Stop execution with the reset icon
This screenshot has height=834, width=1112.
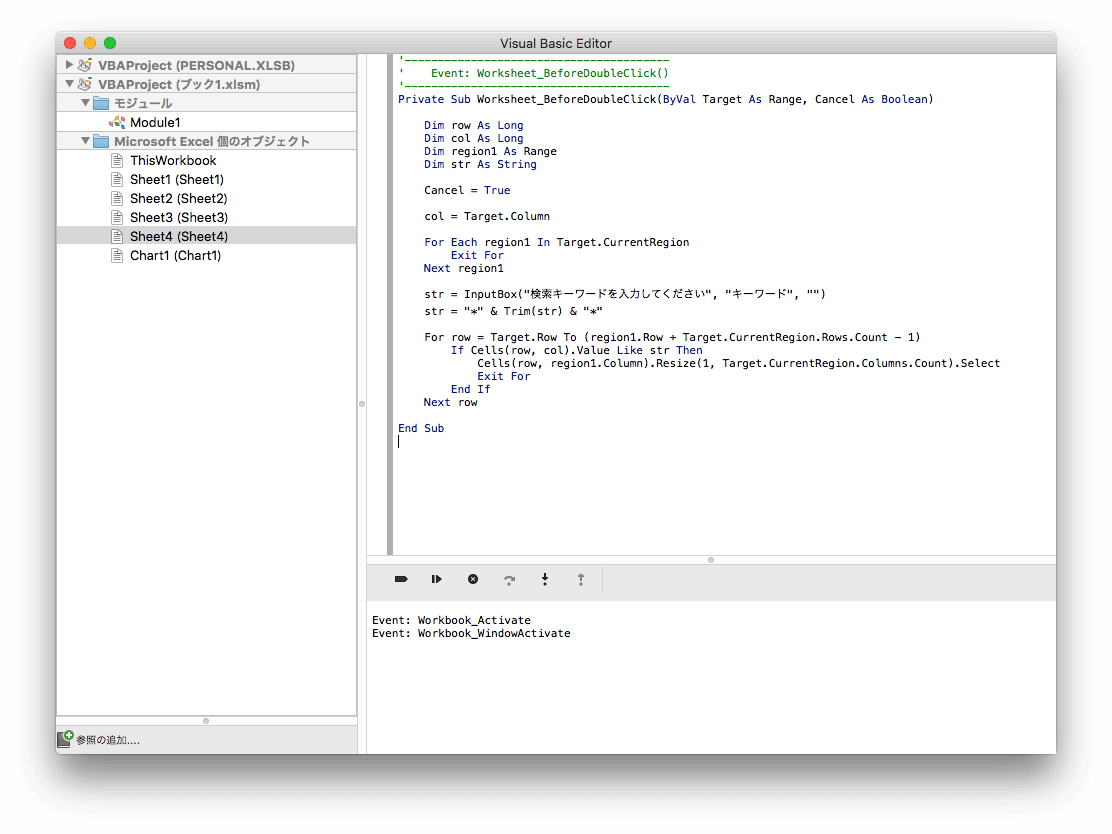[x=473, y=579]
